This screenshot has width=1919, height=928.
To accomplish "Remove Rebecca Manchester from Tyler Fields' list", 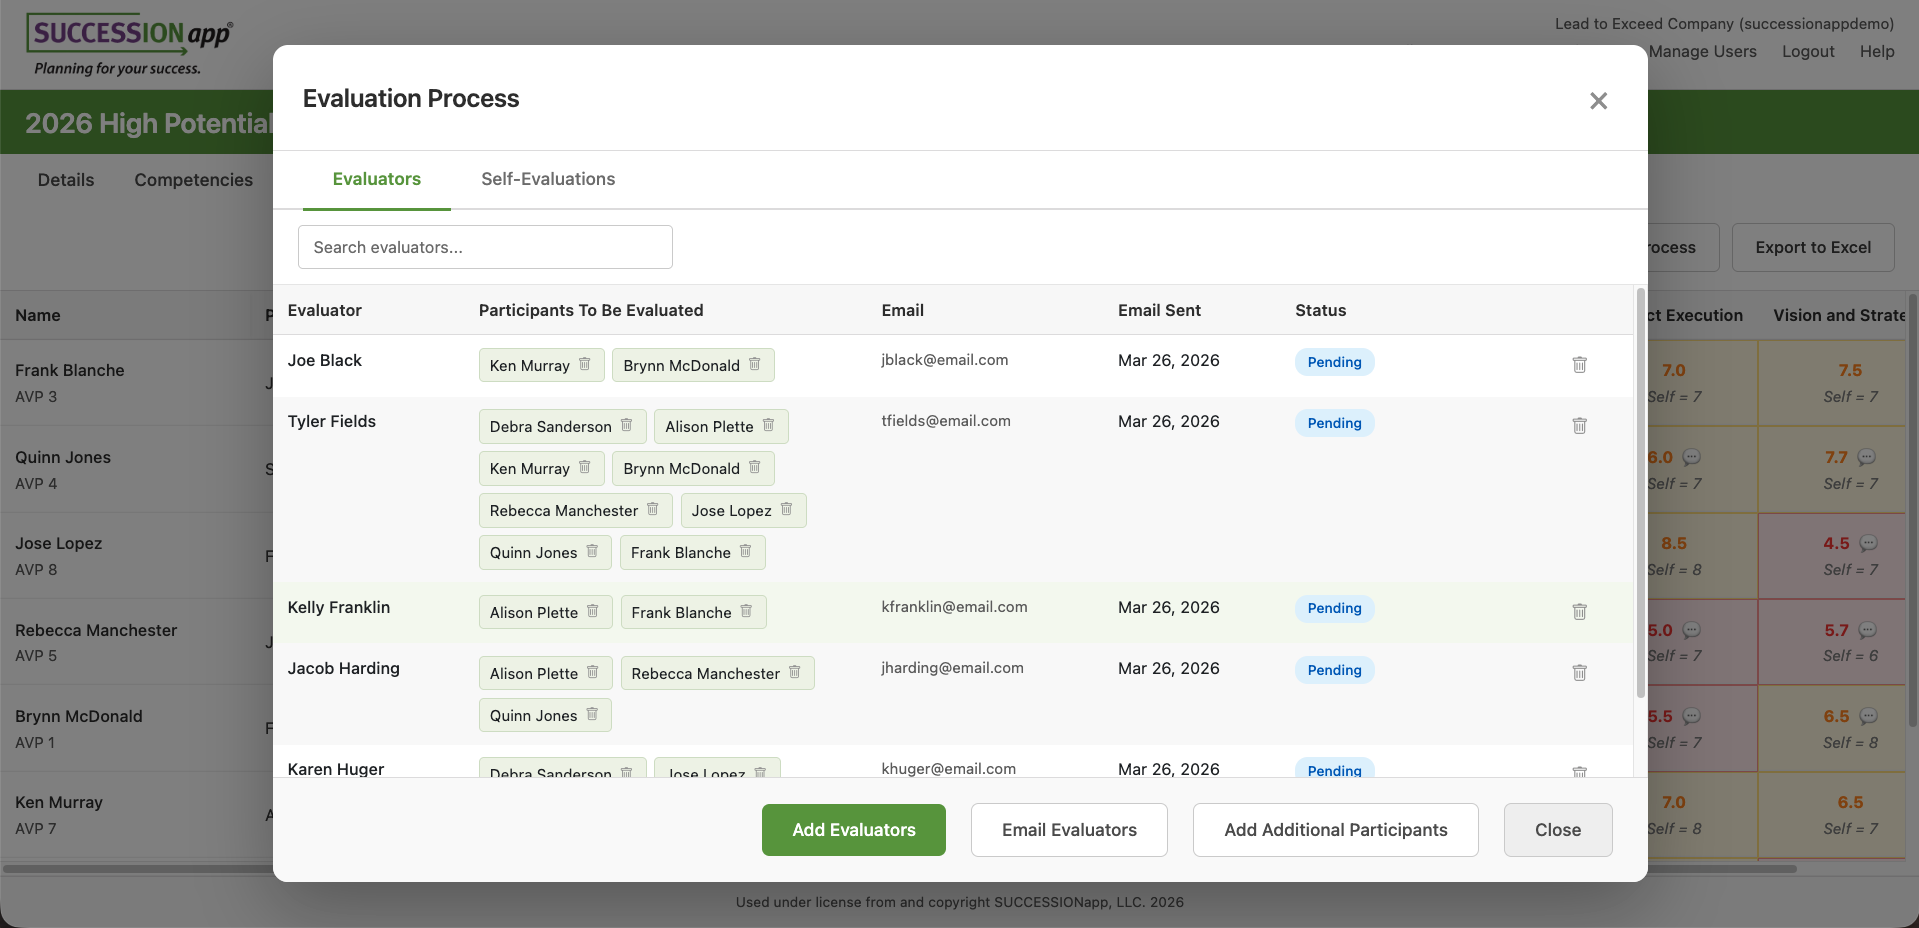I will click(x=653, y=509).
